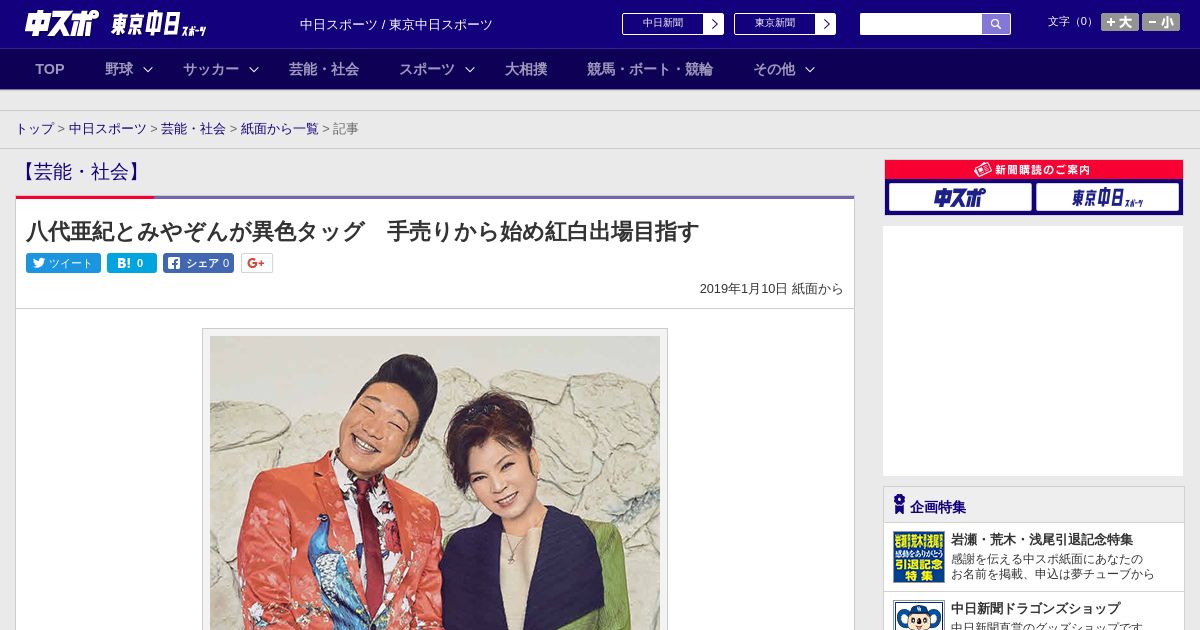Expand the その他 dropdown menu
The width and height of the screenshot is (1200, 630).
pos(784,69)
